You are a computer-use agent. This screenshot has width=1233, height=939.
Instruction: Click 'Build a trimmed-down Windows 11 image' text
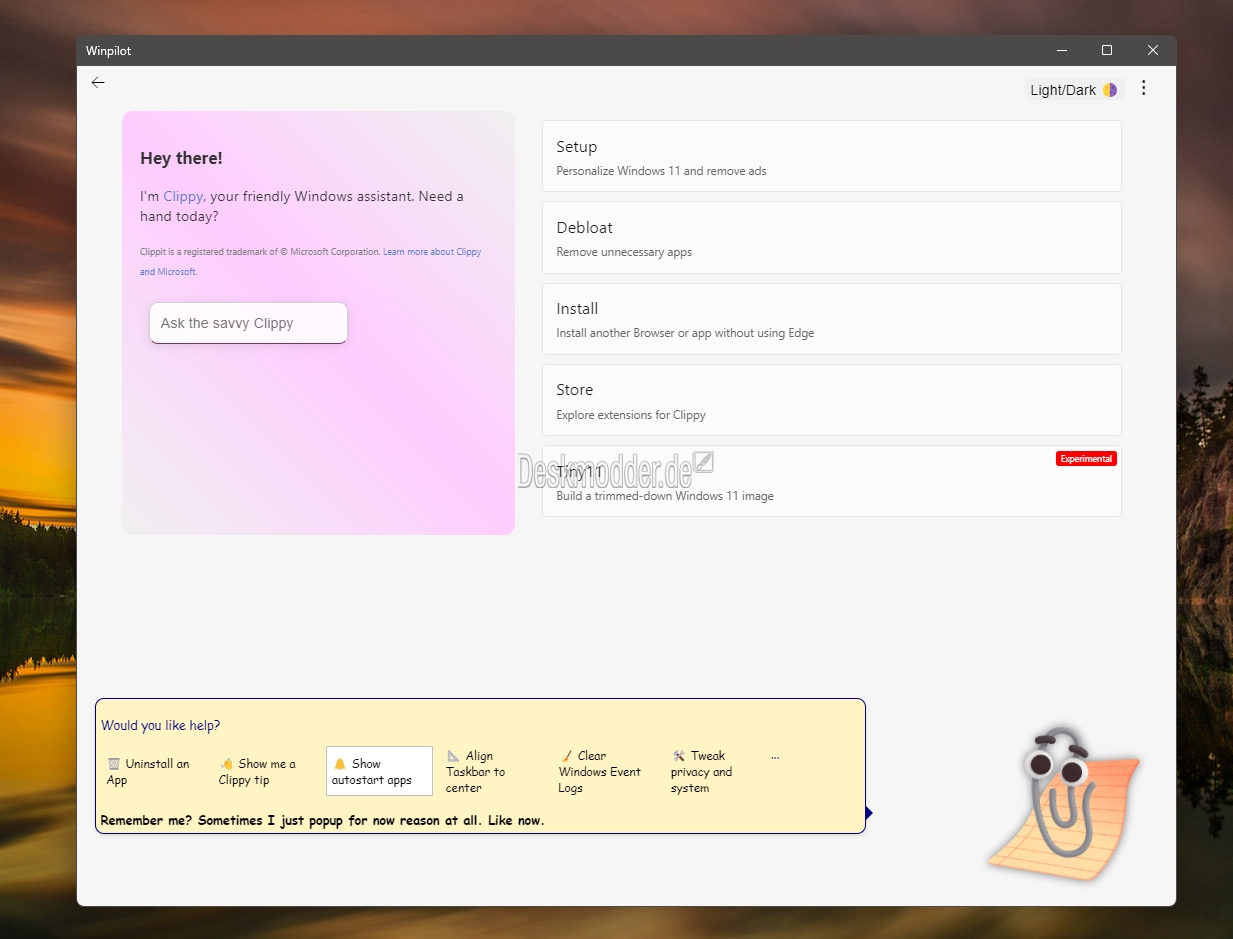[x=665, y=496]
